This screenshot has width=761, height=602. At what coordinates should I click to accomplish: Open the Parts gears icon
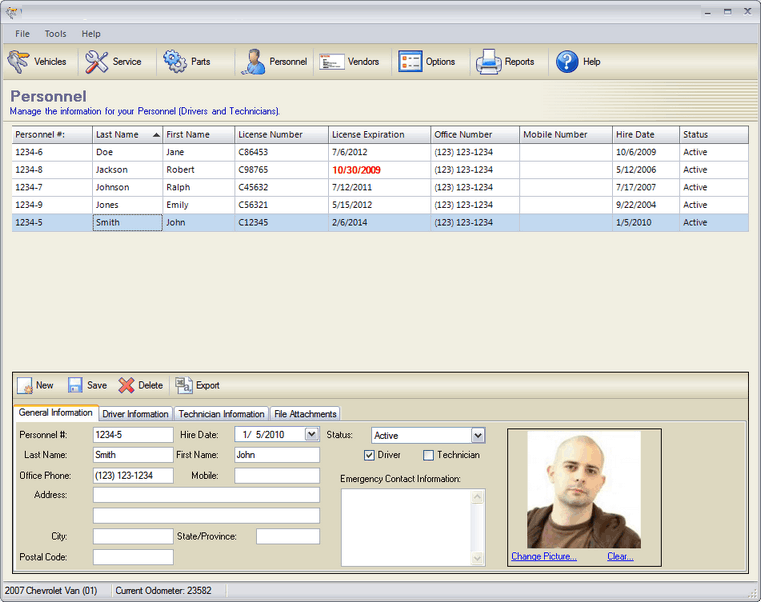[175, 62]
